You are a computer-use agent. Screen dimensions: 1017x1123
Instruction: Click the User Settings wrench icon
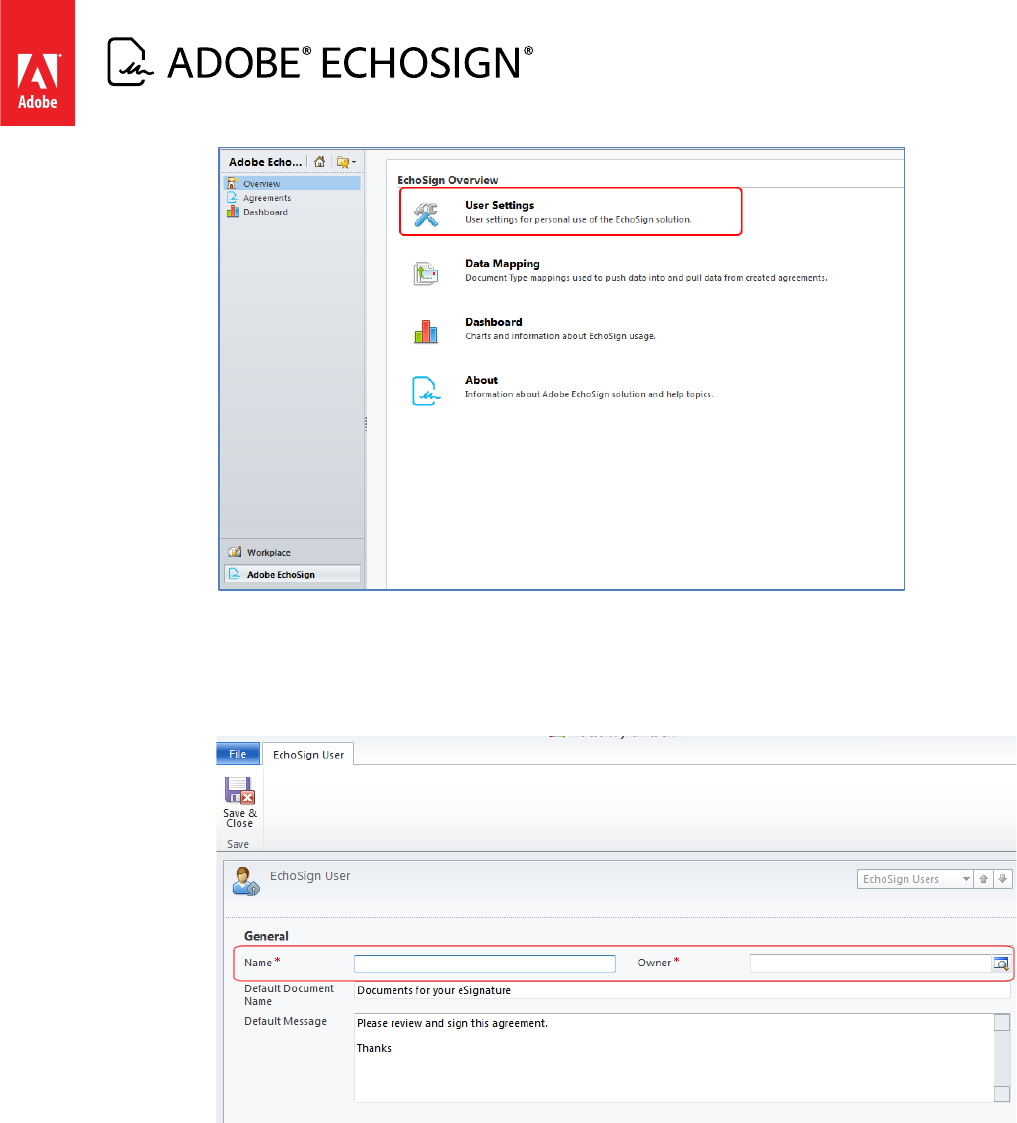[x=425, y=214]
